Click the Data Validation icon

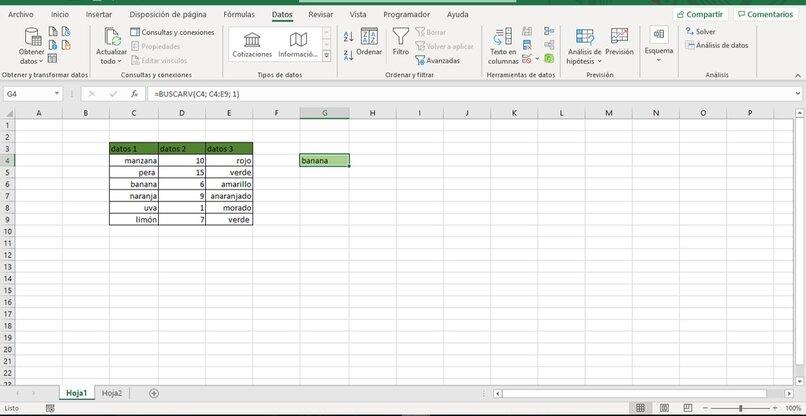tap(527, 59)
